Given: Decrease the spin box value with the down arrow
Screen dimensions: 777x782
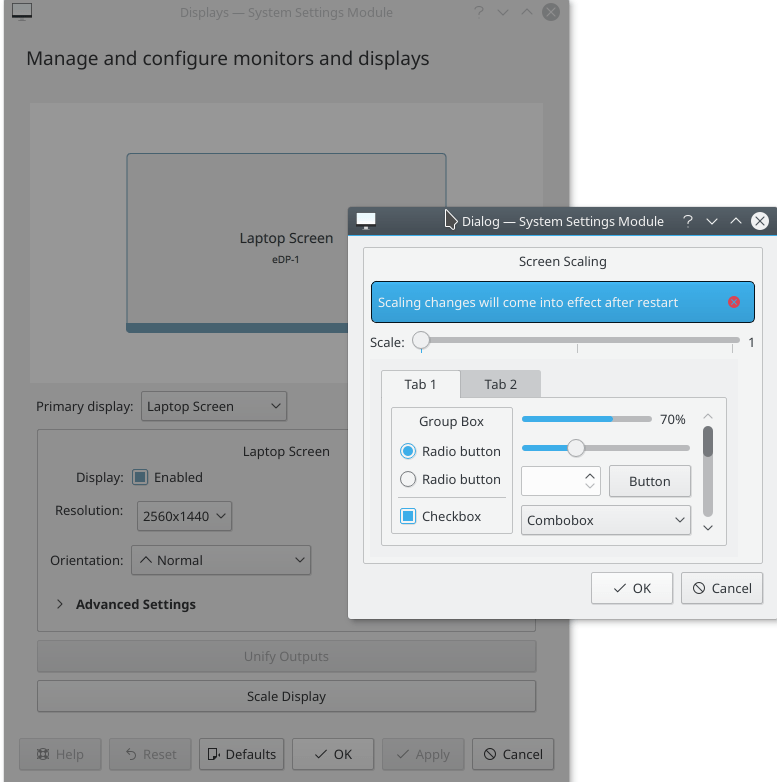Looking at the screenshot, I should pos(589,485).
